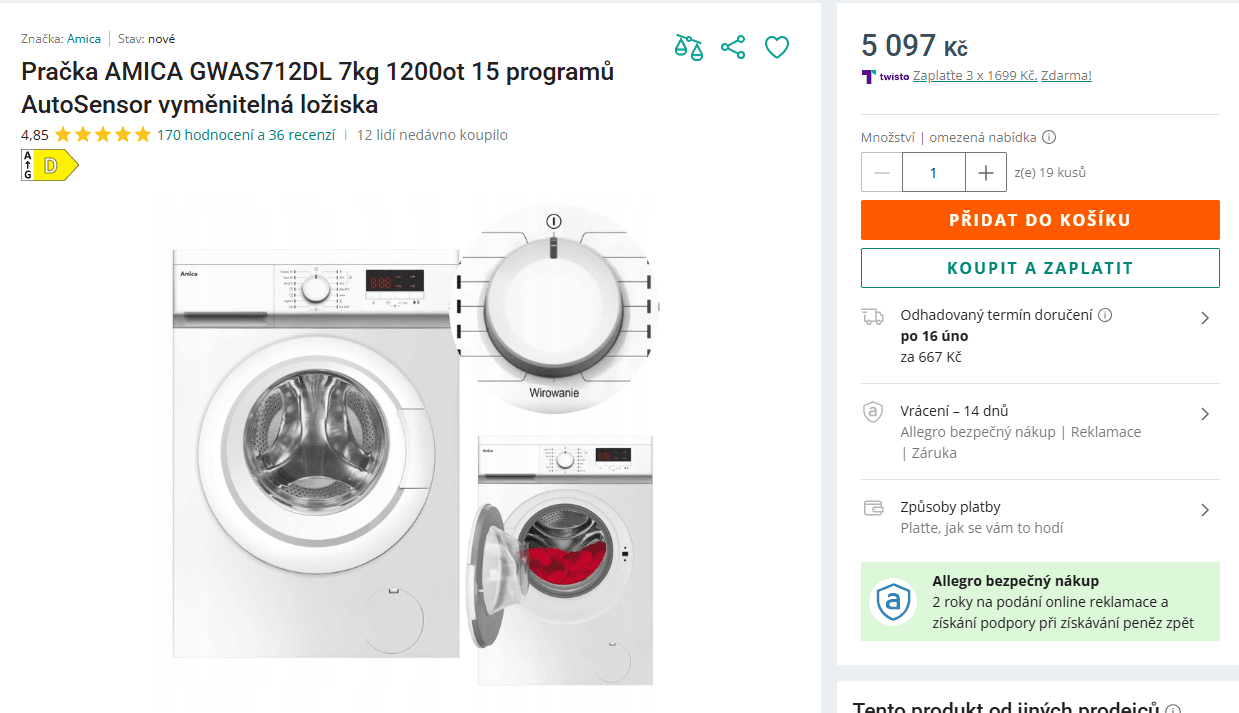Expand the payment methods section
This screenshot has height=713, width=1239.
(x=1205, y=510)
